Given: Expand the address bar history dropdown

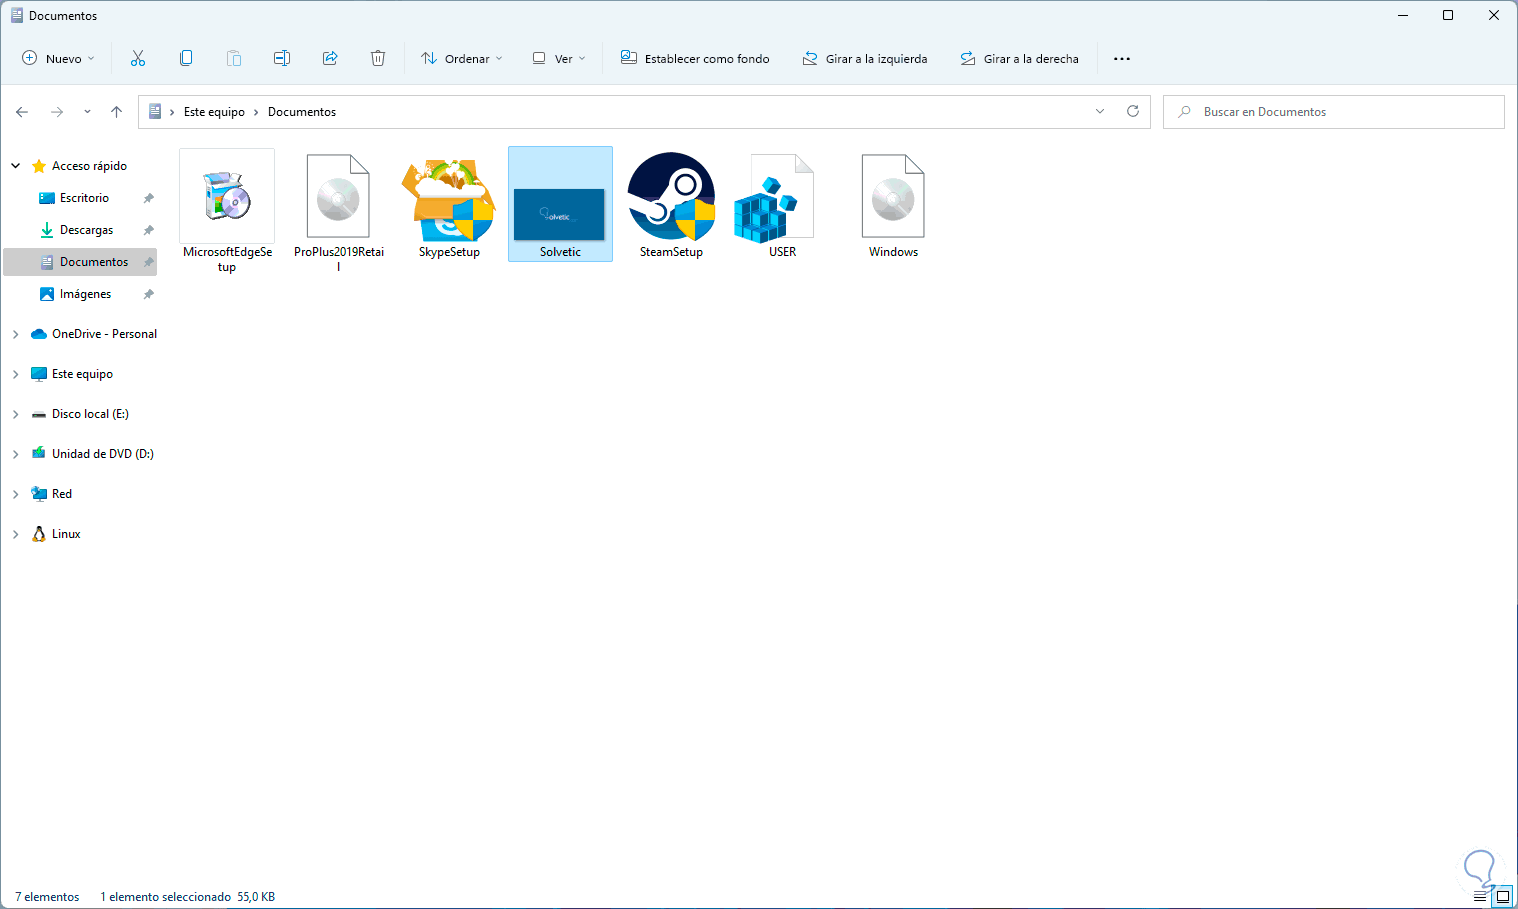Looking at the screenshot, I should click(1100, 111).
